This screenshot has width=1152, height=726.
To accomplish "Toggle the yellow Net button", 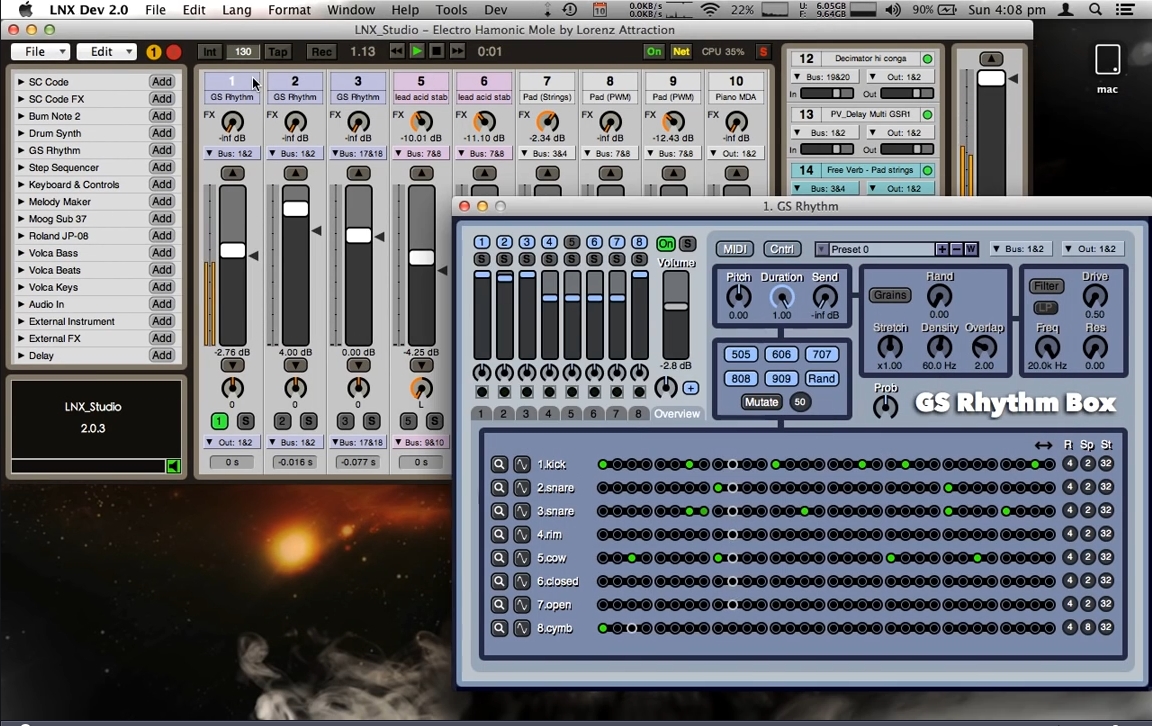I will click(x=681, y=51).
